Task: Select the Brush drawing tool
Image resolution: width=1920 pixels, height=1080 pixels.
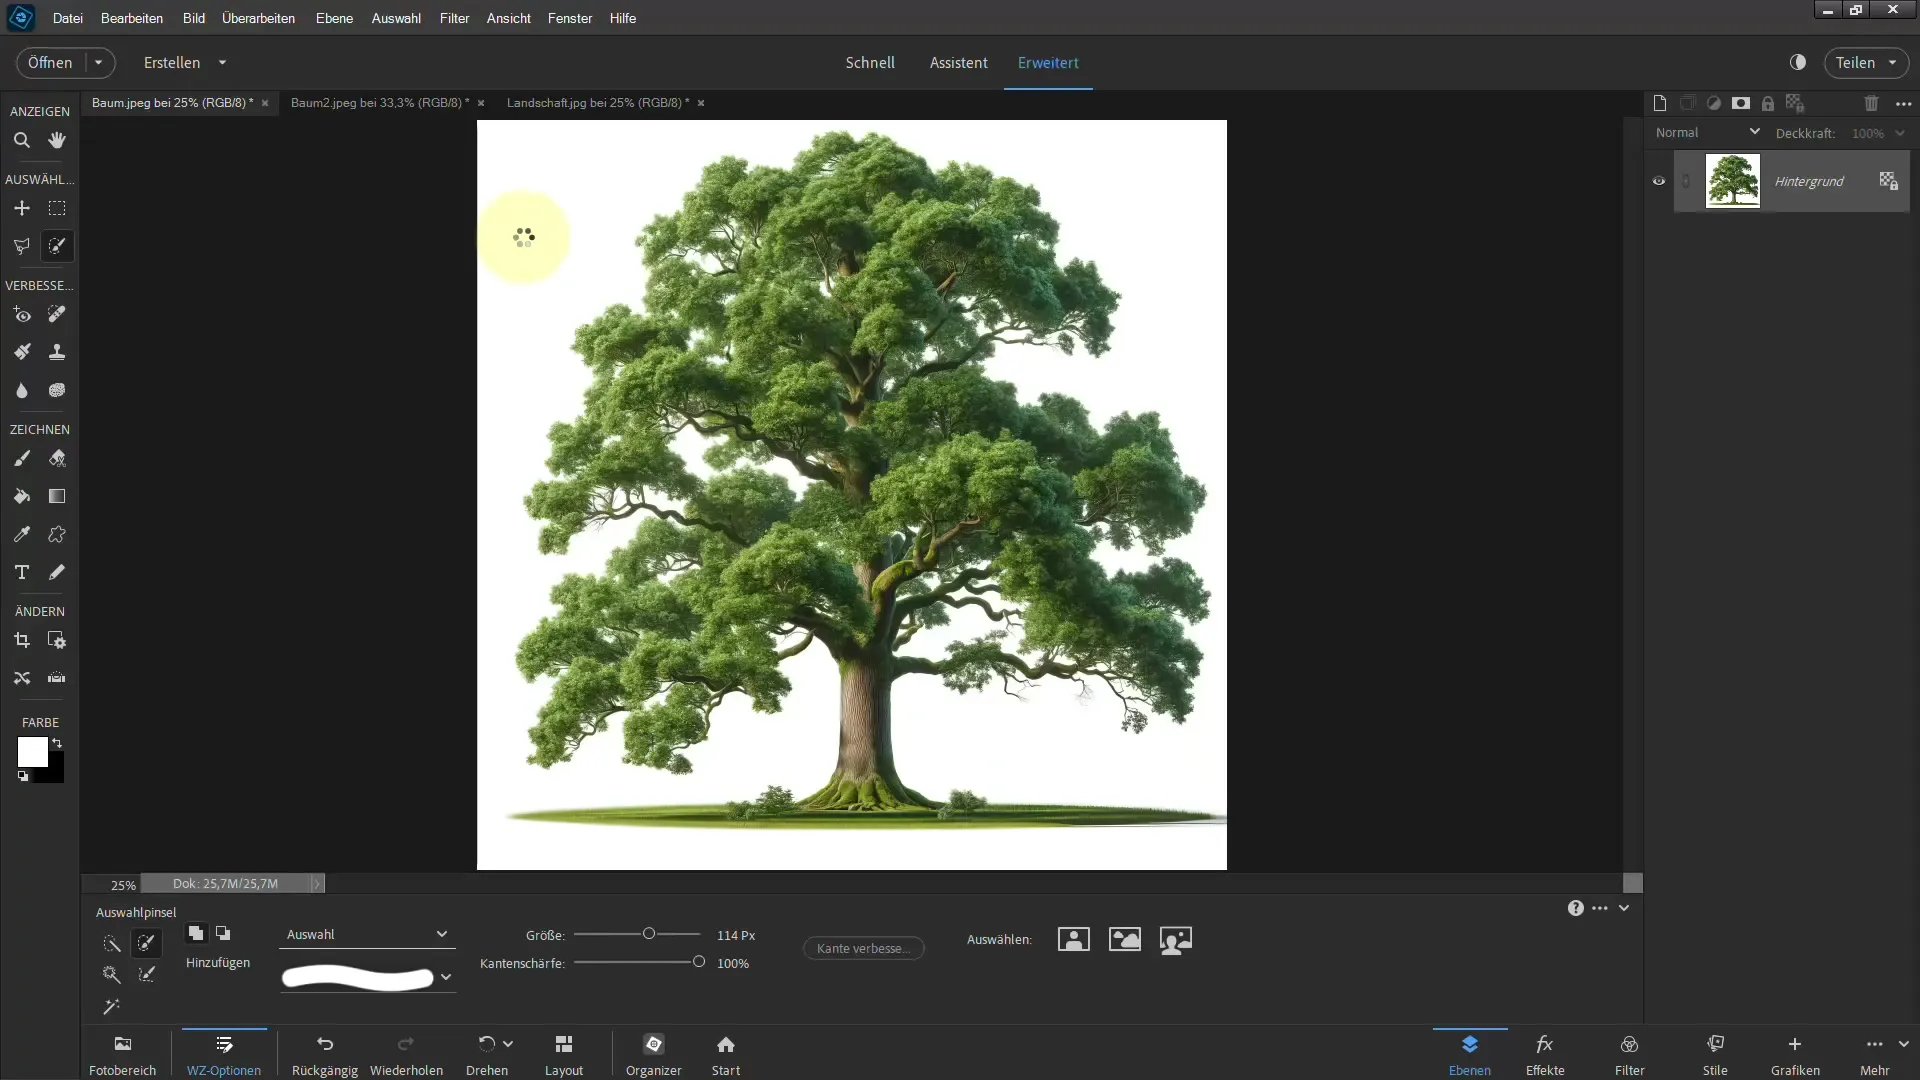Action: coord(21,459)
